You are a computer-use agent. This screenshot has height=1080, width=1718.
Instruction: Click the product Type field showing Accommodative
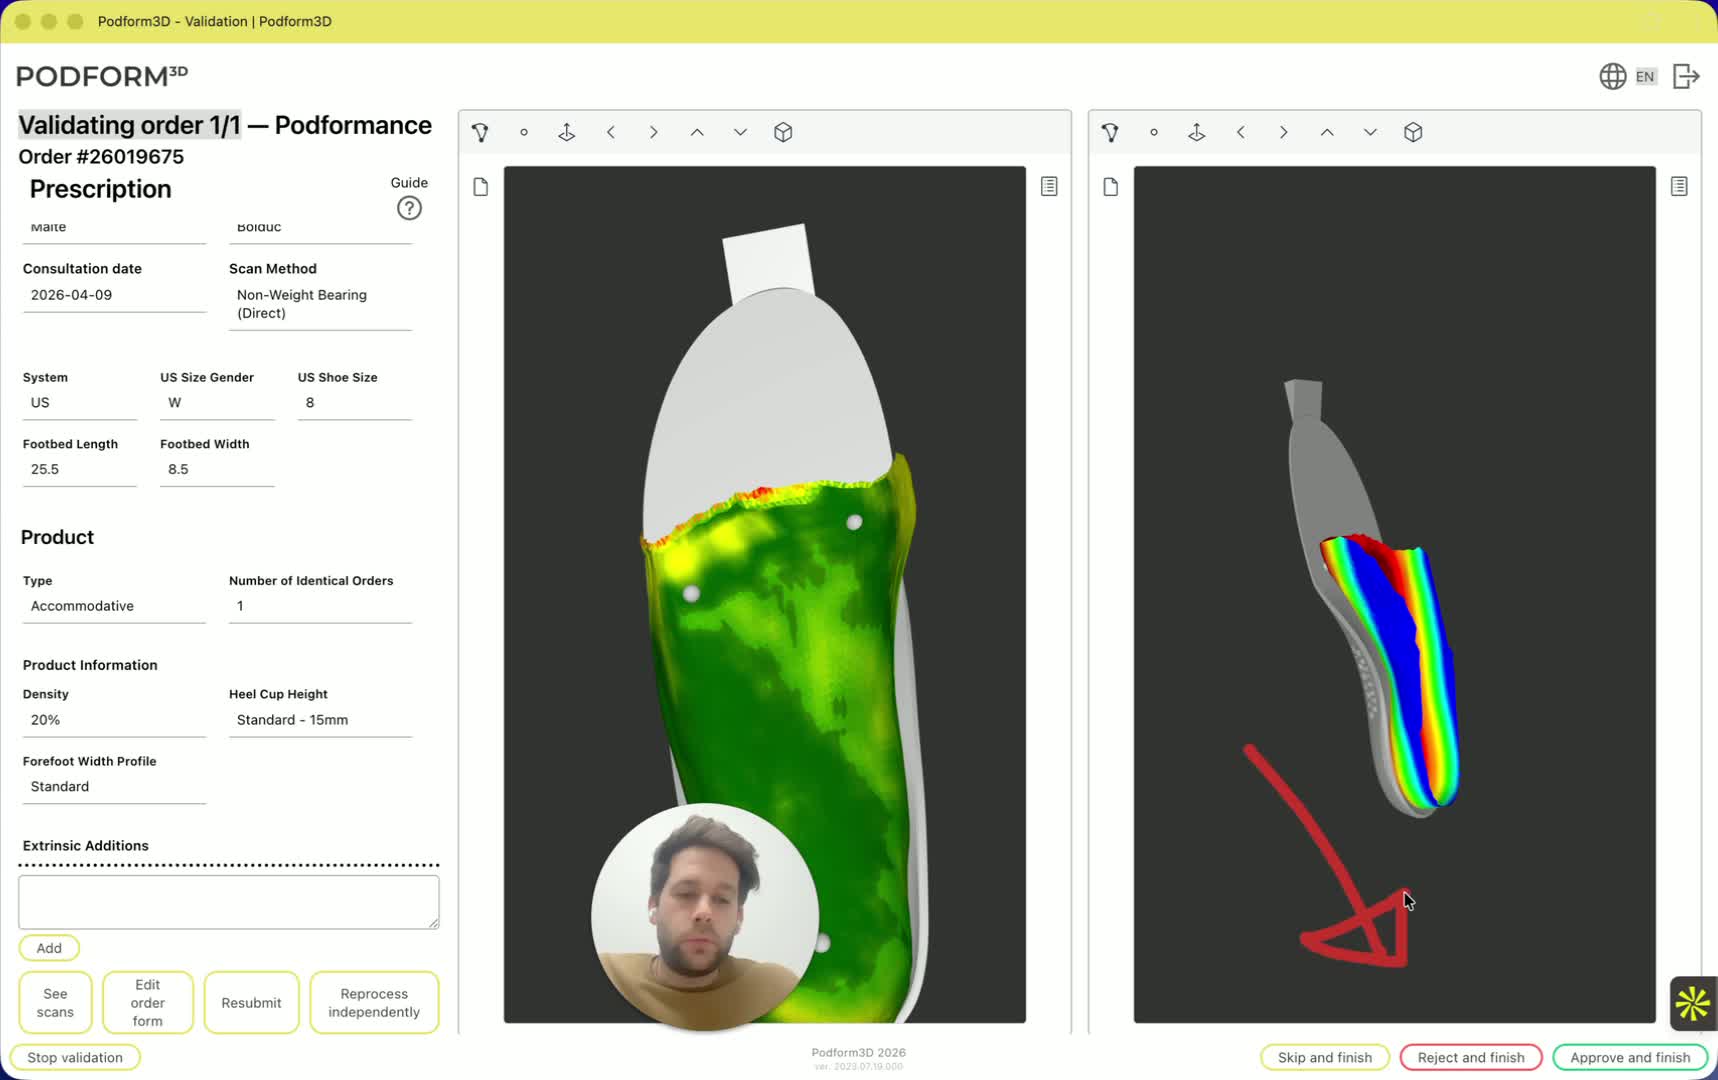(x=114, y=606)
